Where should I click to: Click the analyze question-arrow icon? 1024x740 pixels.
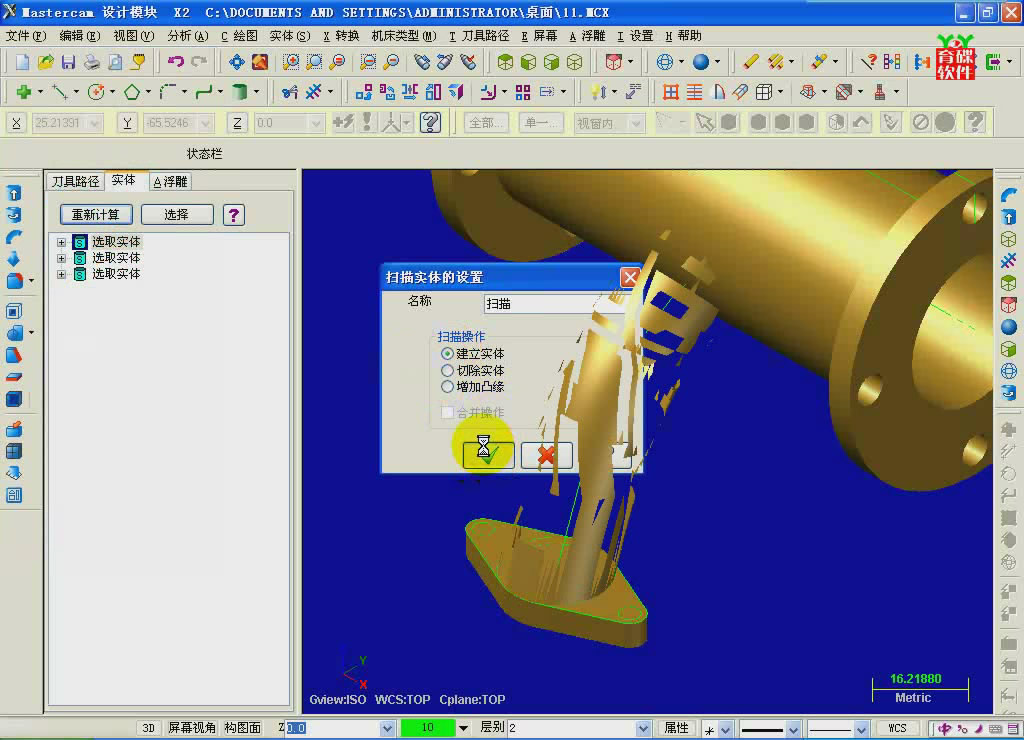coord(868,62)
